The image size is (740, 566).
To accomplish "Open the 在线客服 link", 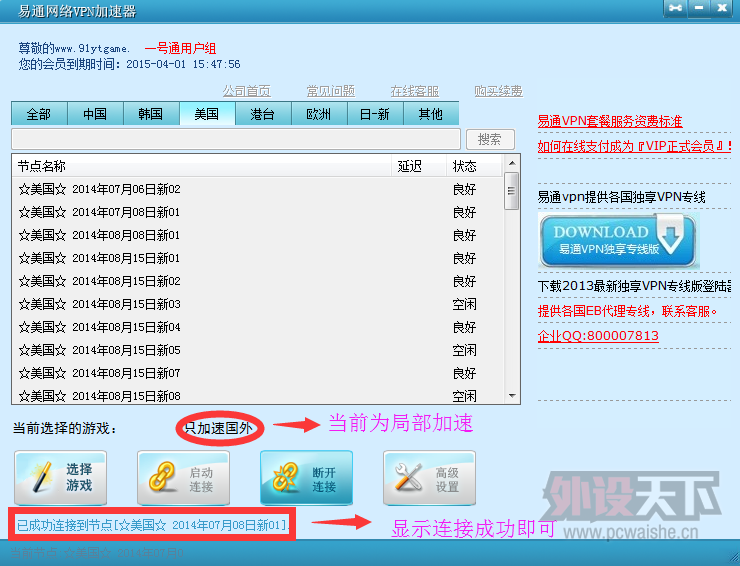I will pos(415,91).
